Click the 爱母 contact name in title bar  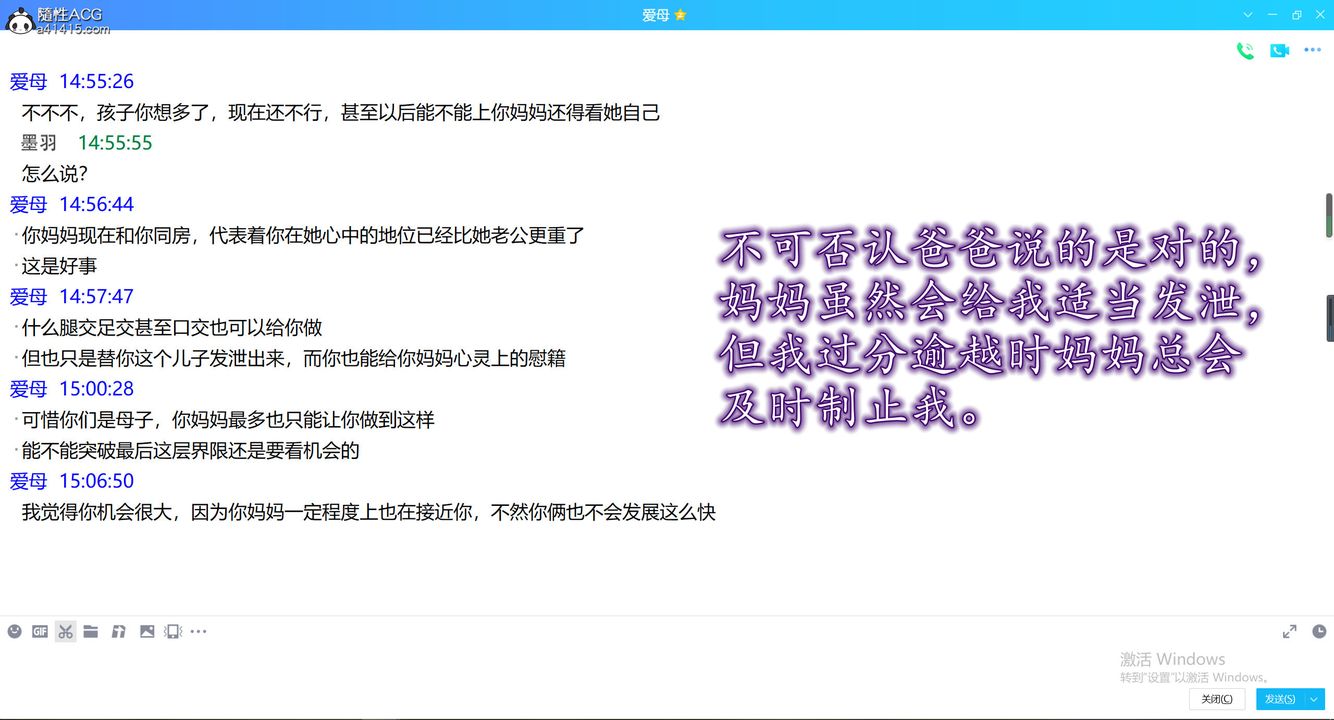point(655,15)
